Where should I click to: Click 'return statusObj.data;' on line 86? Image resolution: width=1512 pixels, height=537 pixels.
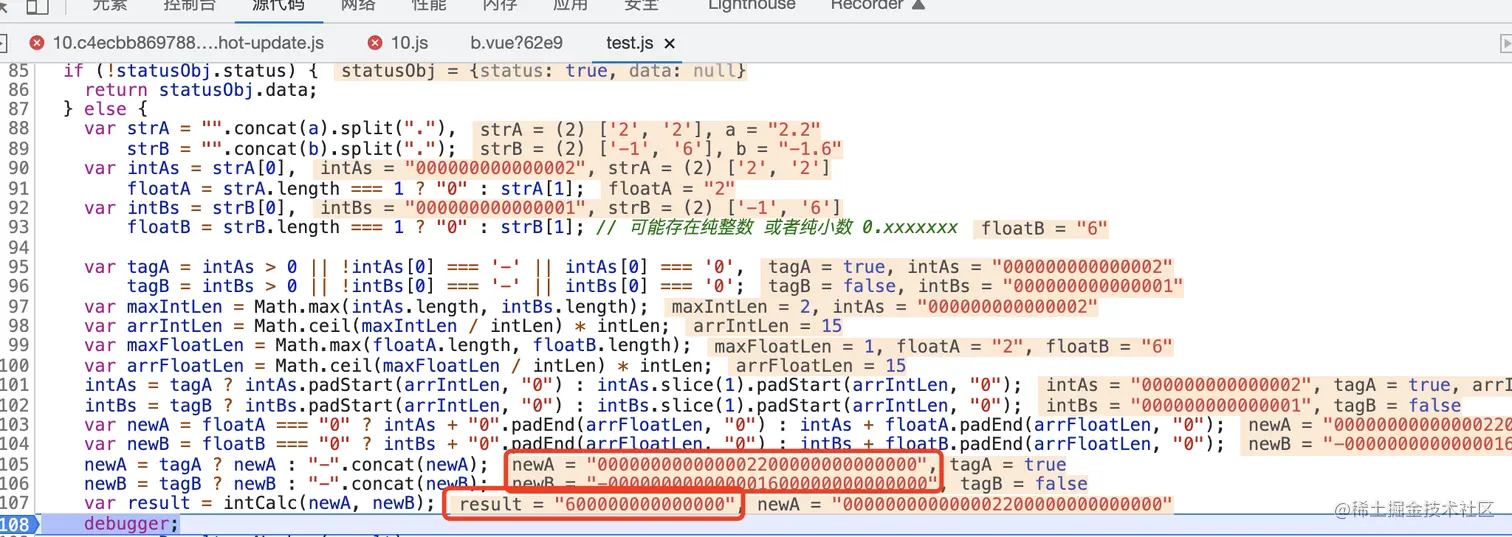pos(201,90)
